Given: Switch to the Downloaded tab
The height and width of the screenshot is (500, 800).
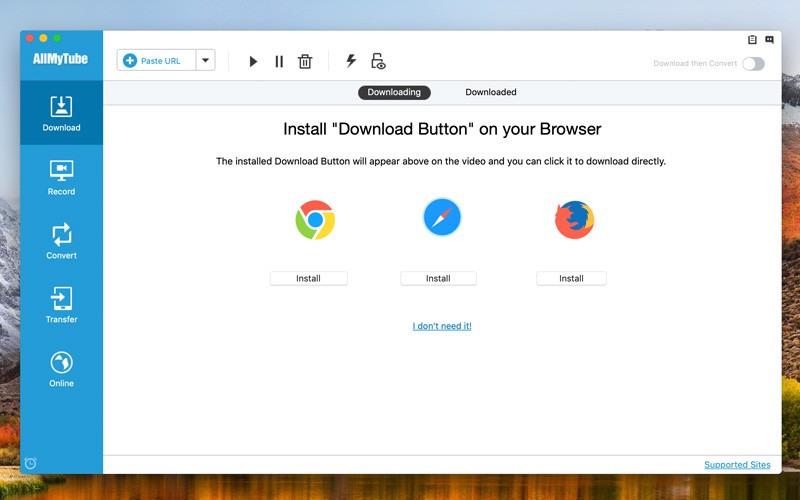Looking at the screenshot, I should click(x=491, y=92).
